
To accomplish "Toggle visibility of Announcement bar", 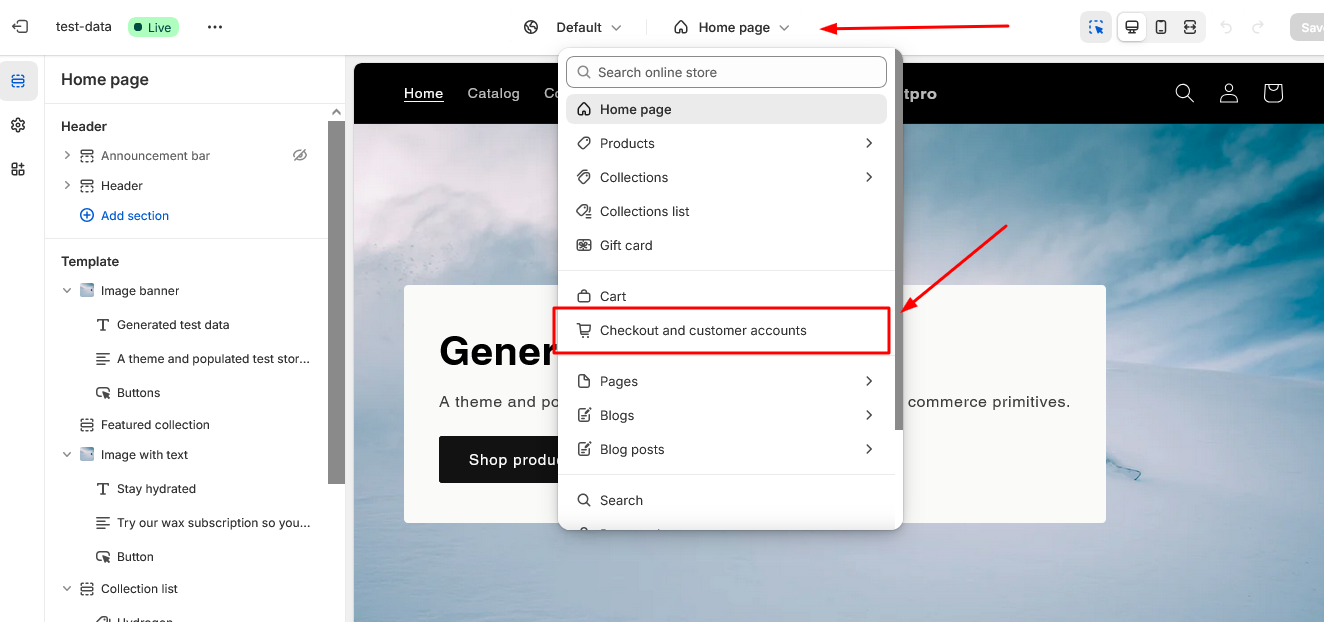I will pyautogui.click(x=300, y=155).
